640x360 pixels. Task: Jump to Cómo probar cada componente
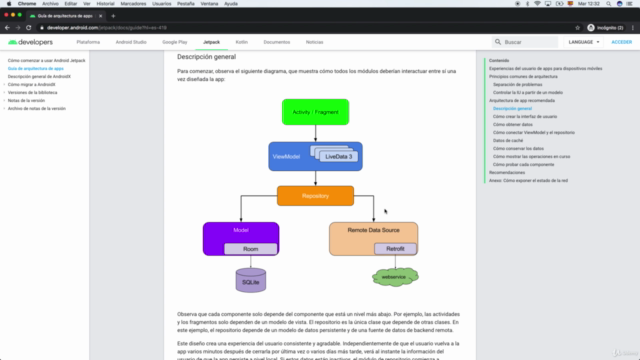(524, 164)
